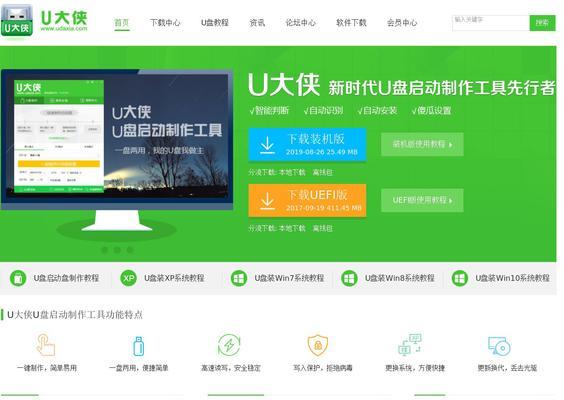Click the Win10 system tutorial Windows icon
This screenshot has height=400, width=564.
tap(459, 278)
